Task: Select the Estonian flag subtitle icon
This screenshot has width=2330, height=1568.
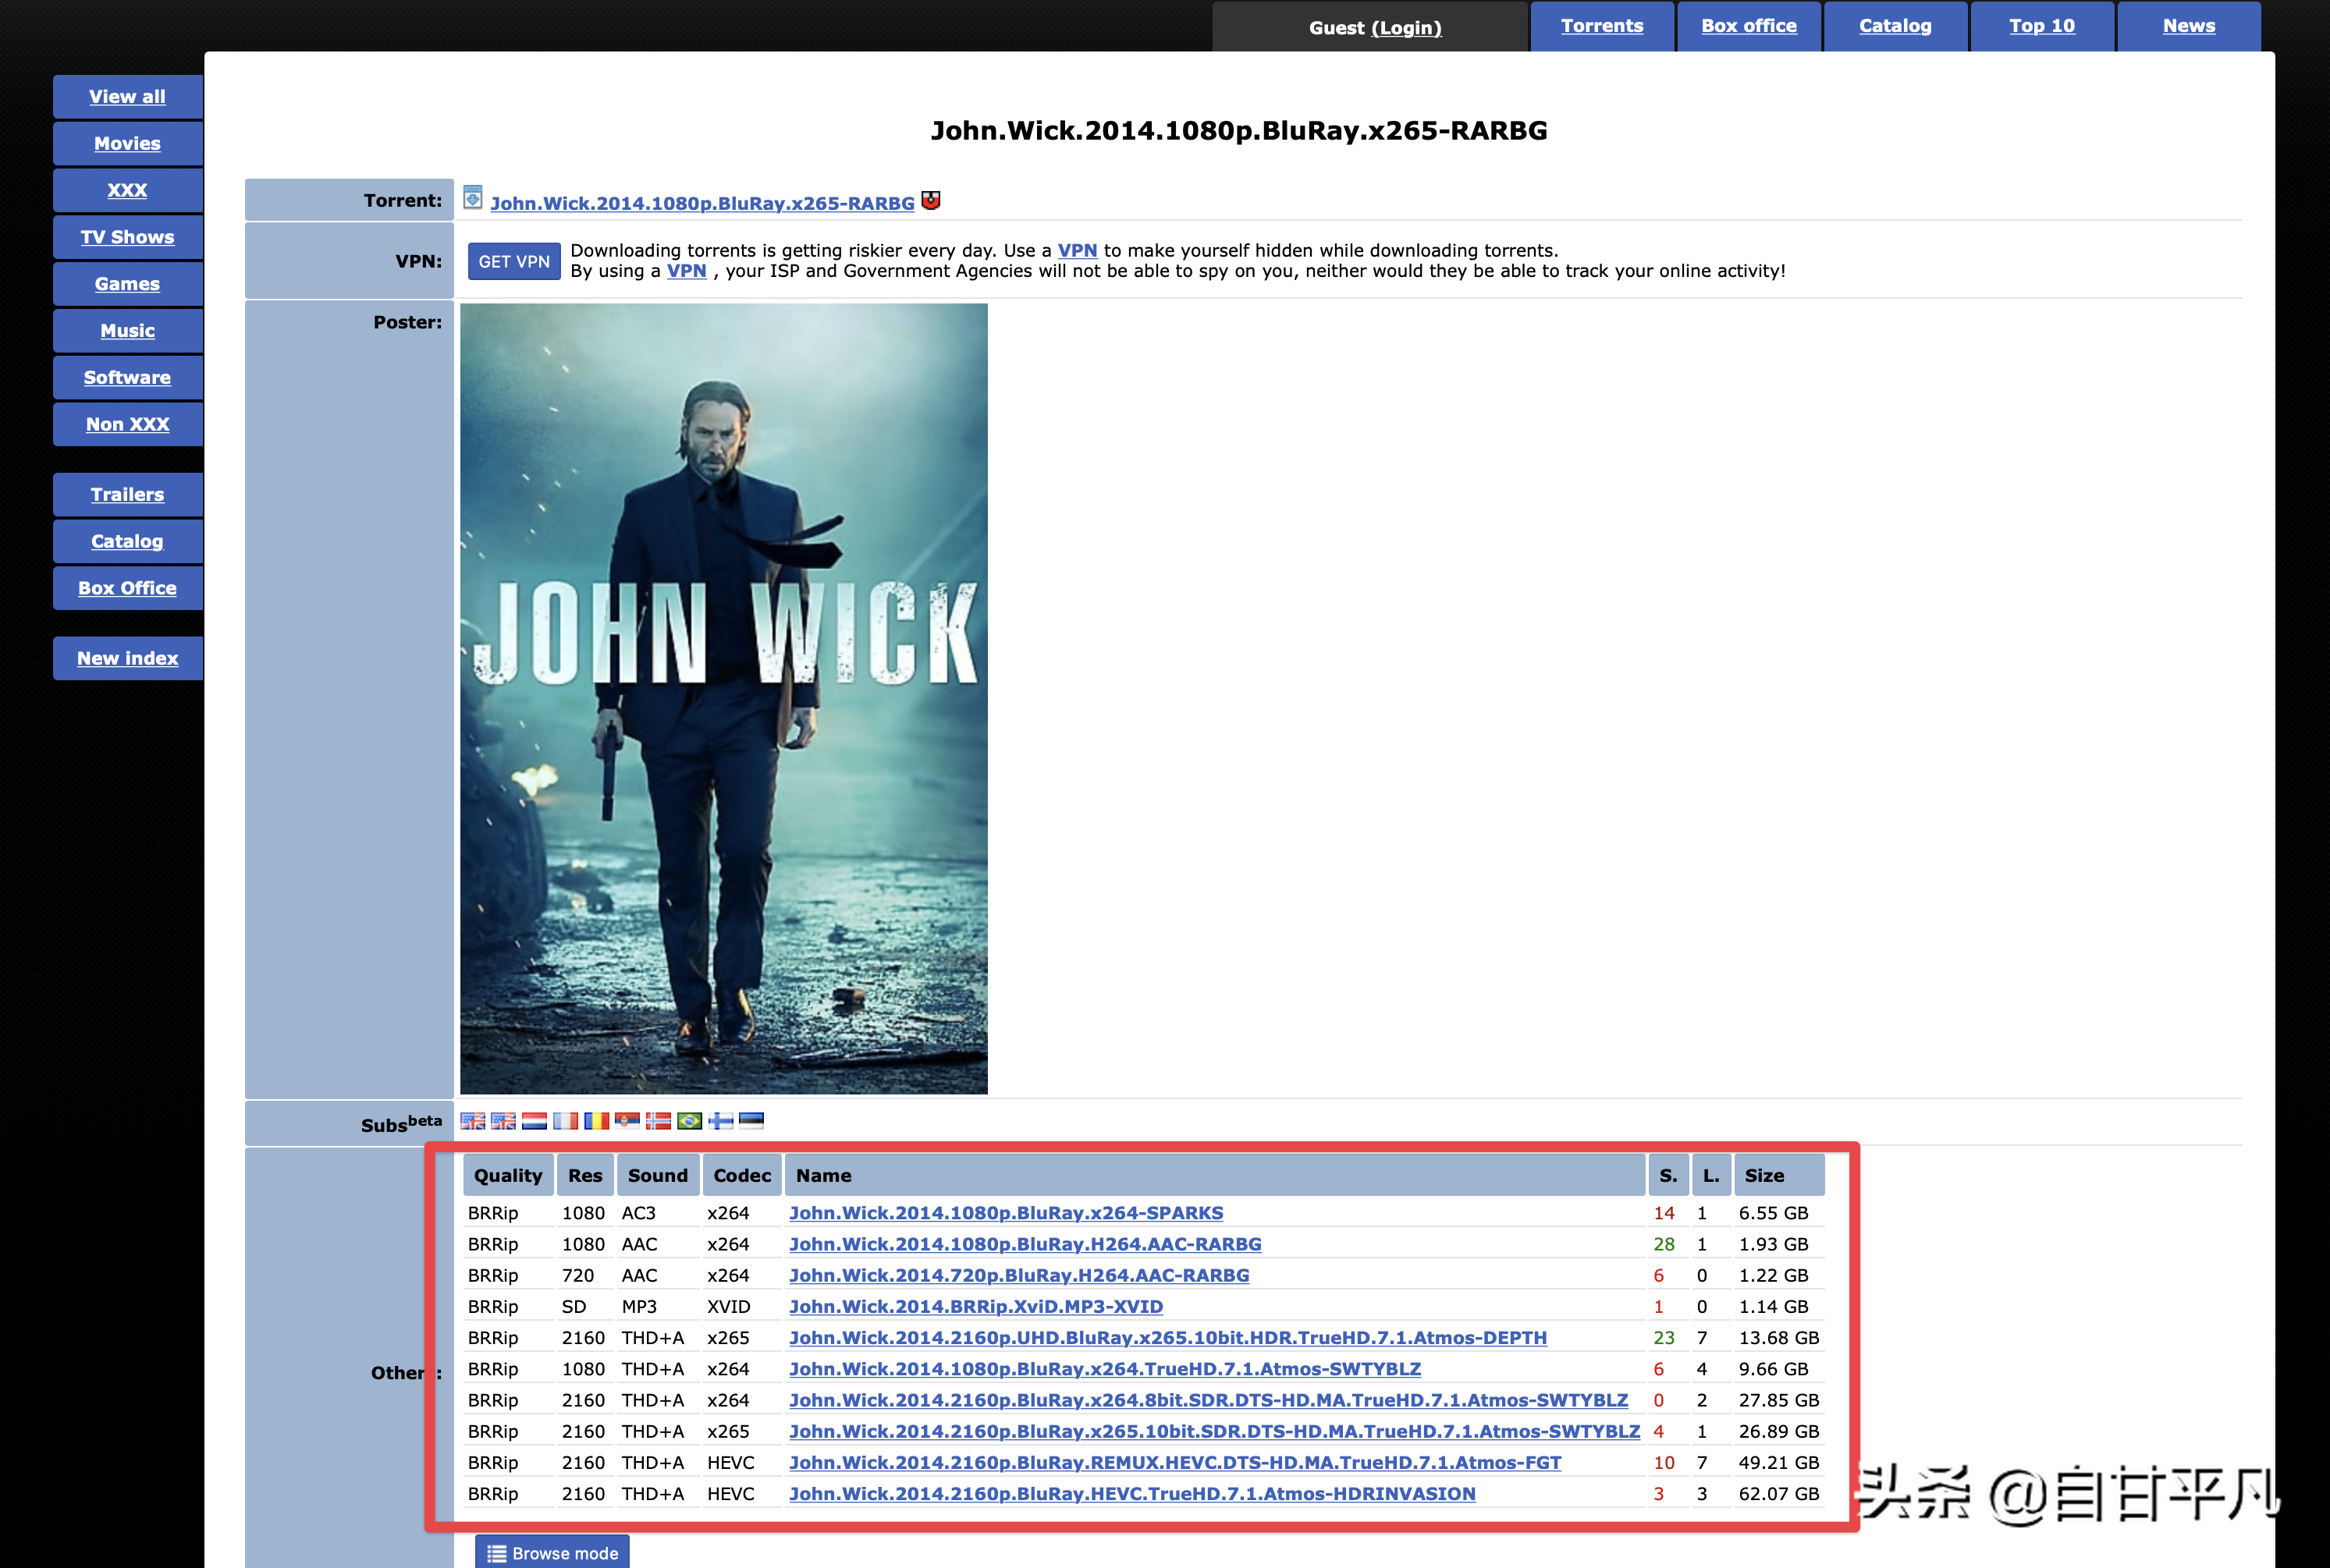Action: coord(751,1121)
